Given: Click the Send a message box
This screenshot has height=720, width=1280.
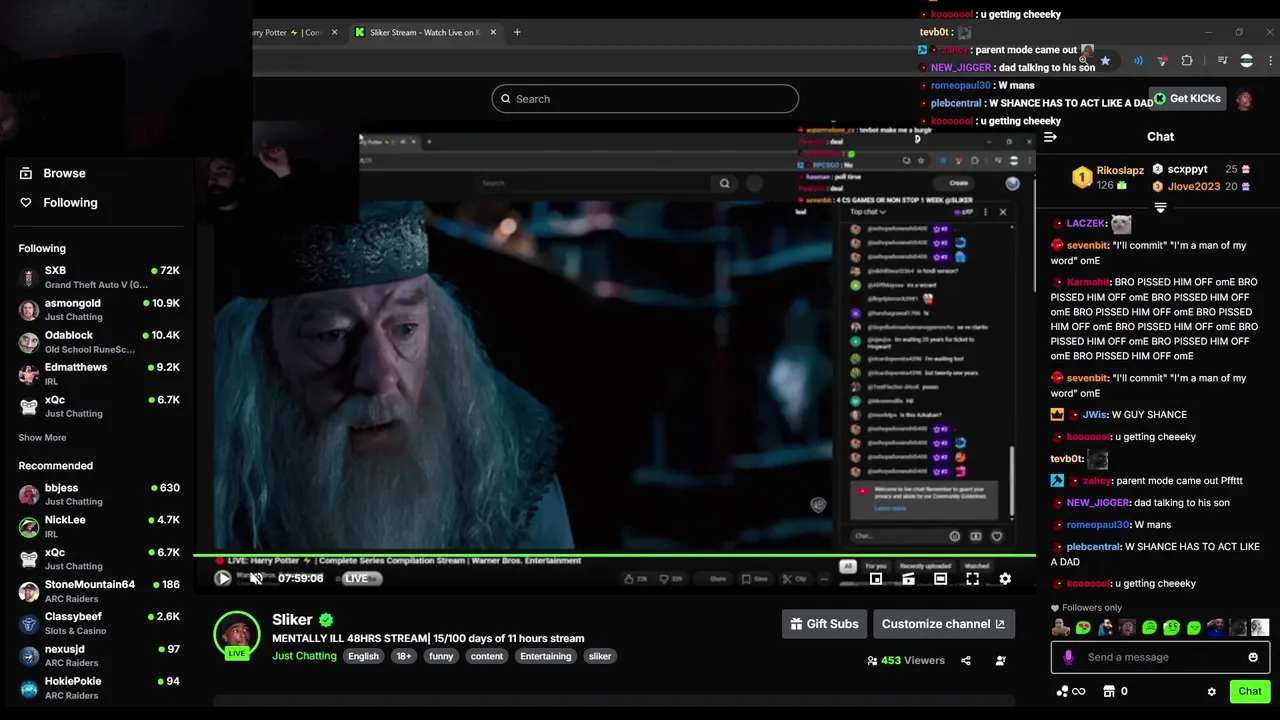Looking at the screenshot, I should point(1160,657).
